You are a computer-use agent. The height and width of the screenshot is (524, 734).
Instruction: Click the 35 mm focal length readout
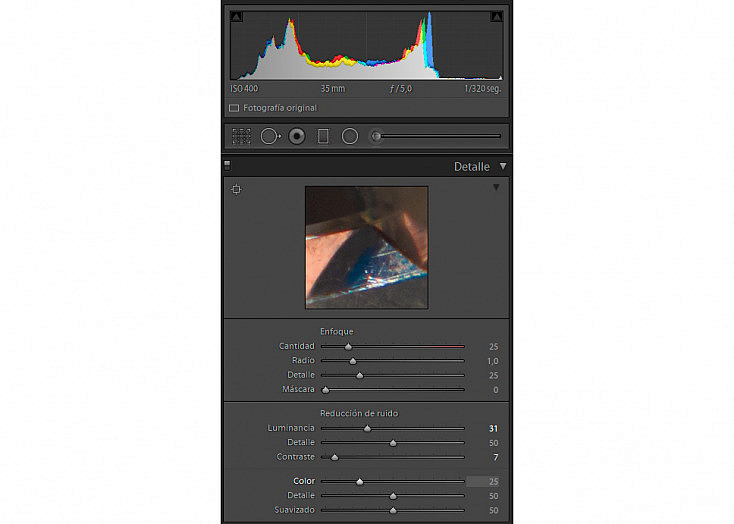tap(333, 89)
